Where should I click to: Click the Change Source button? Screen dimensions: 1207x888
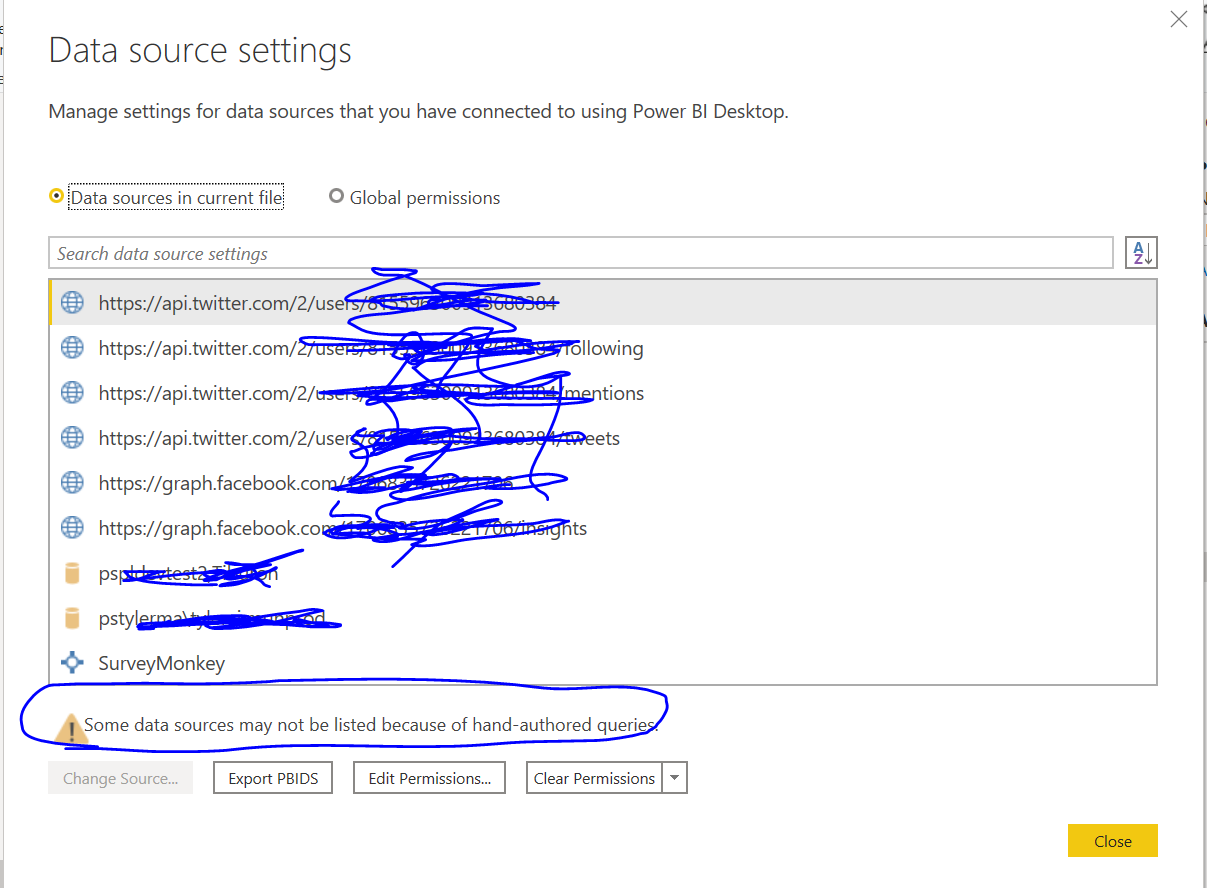(x=120, y=778)
